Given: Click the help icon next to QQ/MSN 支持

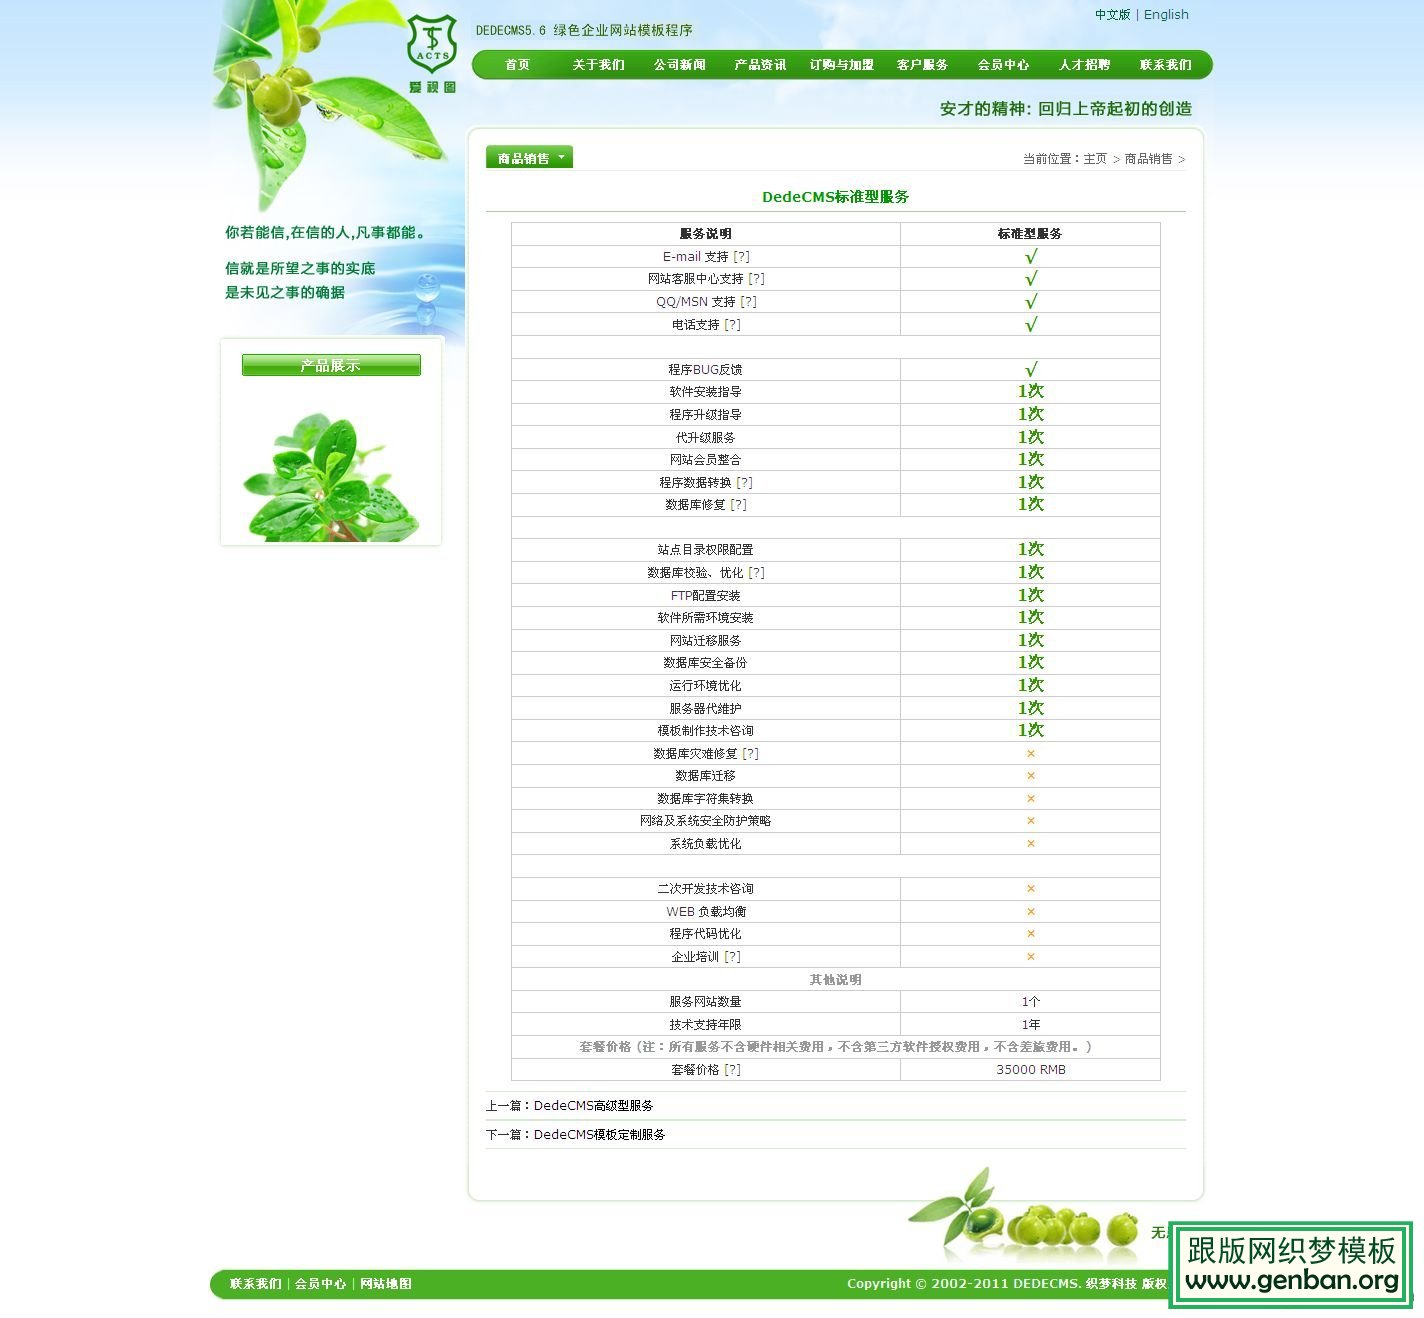Looking at the screenshot, I should pos(748,300).
